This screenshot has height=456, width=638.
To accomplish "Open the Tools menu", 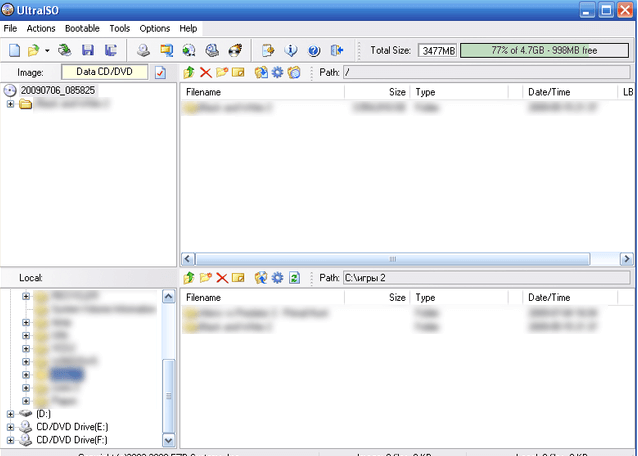I will click(120, 28).
